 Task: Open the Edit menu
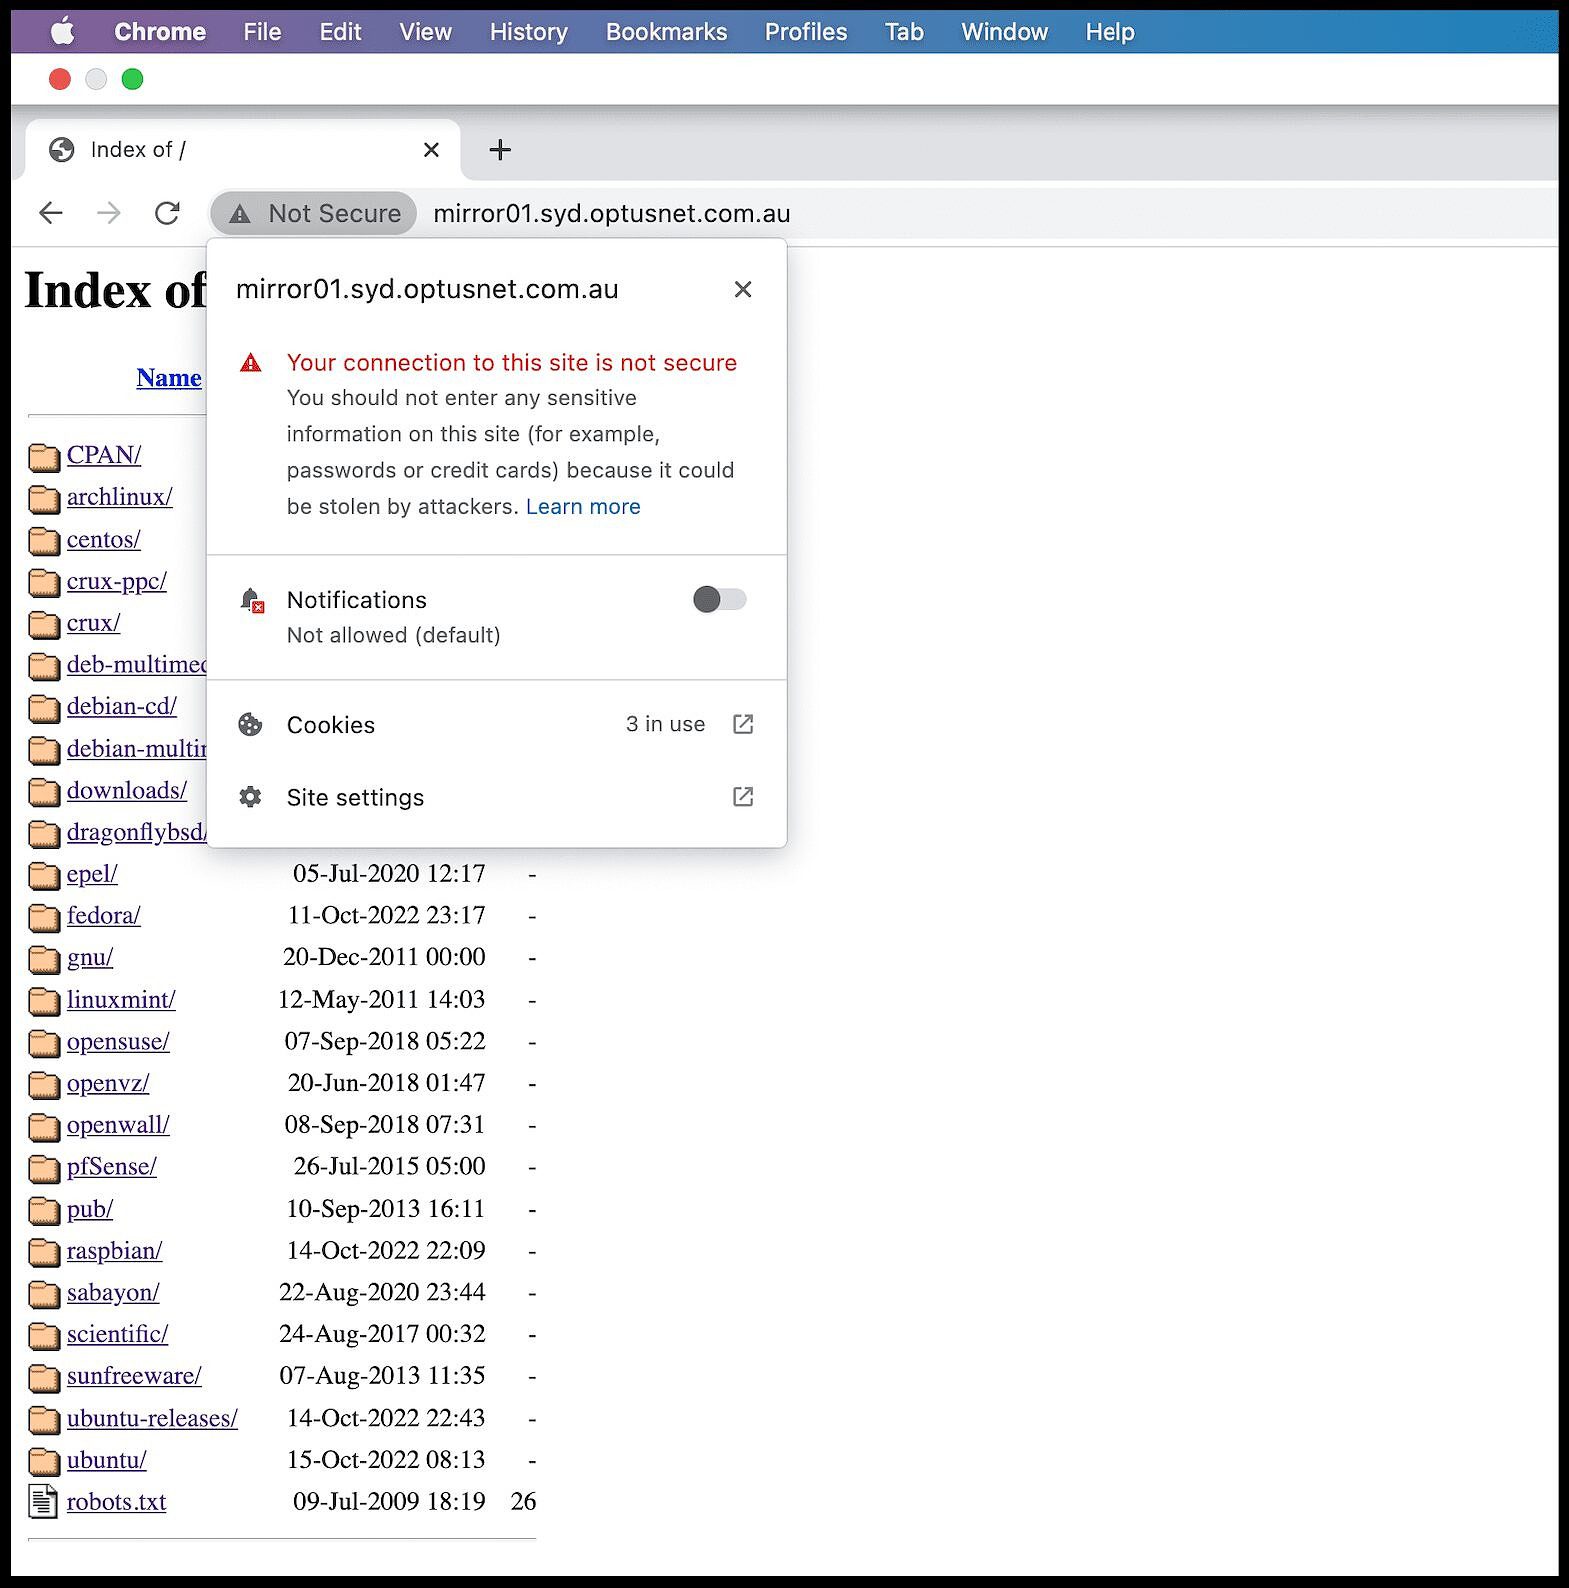[340, 32]
